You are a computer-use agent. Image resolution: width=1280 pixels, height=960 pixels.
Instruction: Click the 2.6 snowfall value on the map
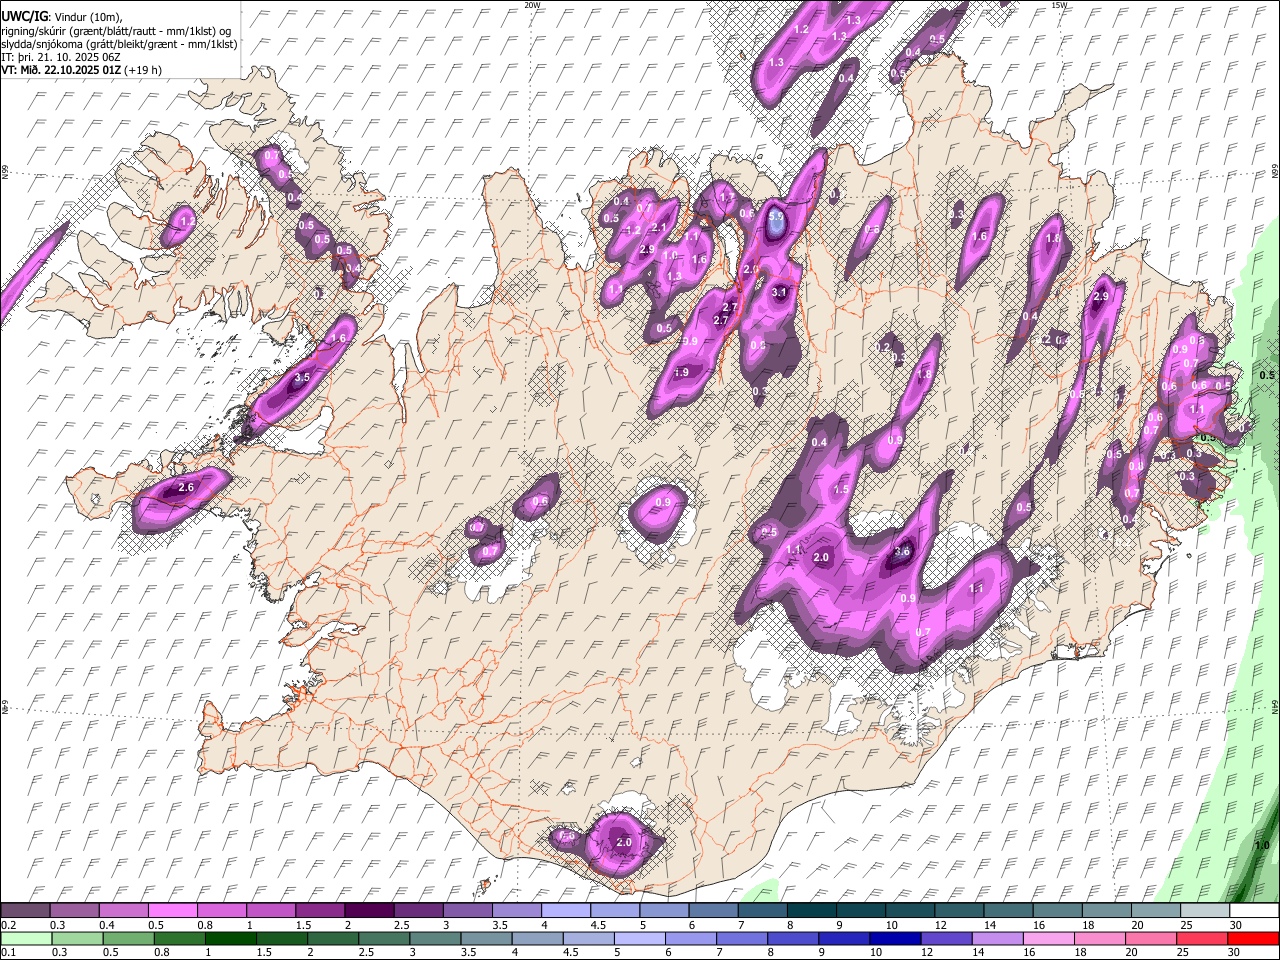185,488
